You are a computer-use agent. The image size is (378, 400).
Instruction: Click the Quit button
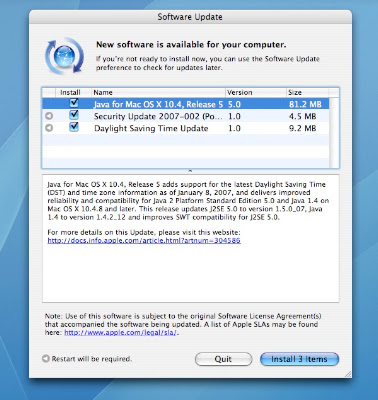[x=223, y=359]
